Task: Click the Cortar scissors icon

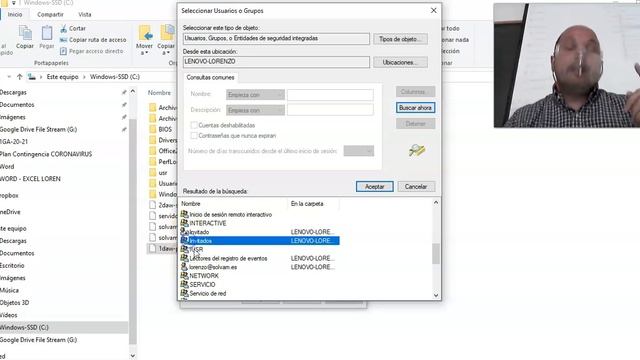Action: click(x=63, y=29)
